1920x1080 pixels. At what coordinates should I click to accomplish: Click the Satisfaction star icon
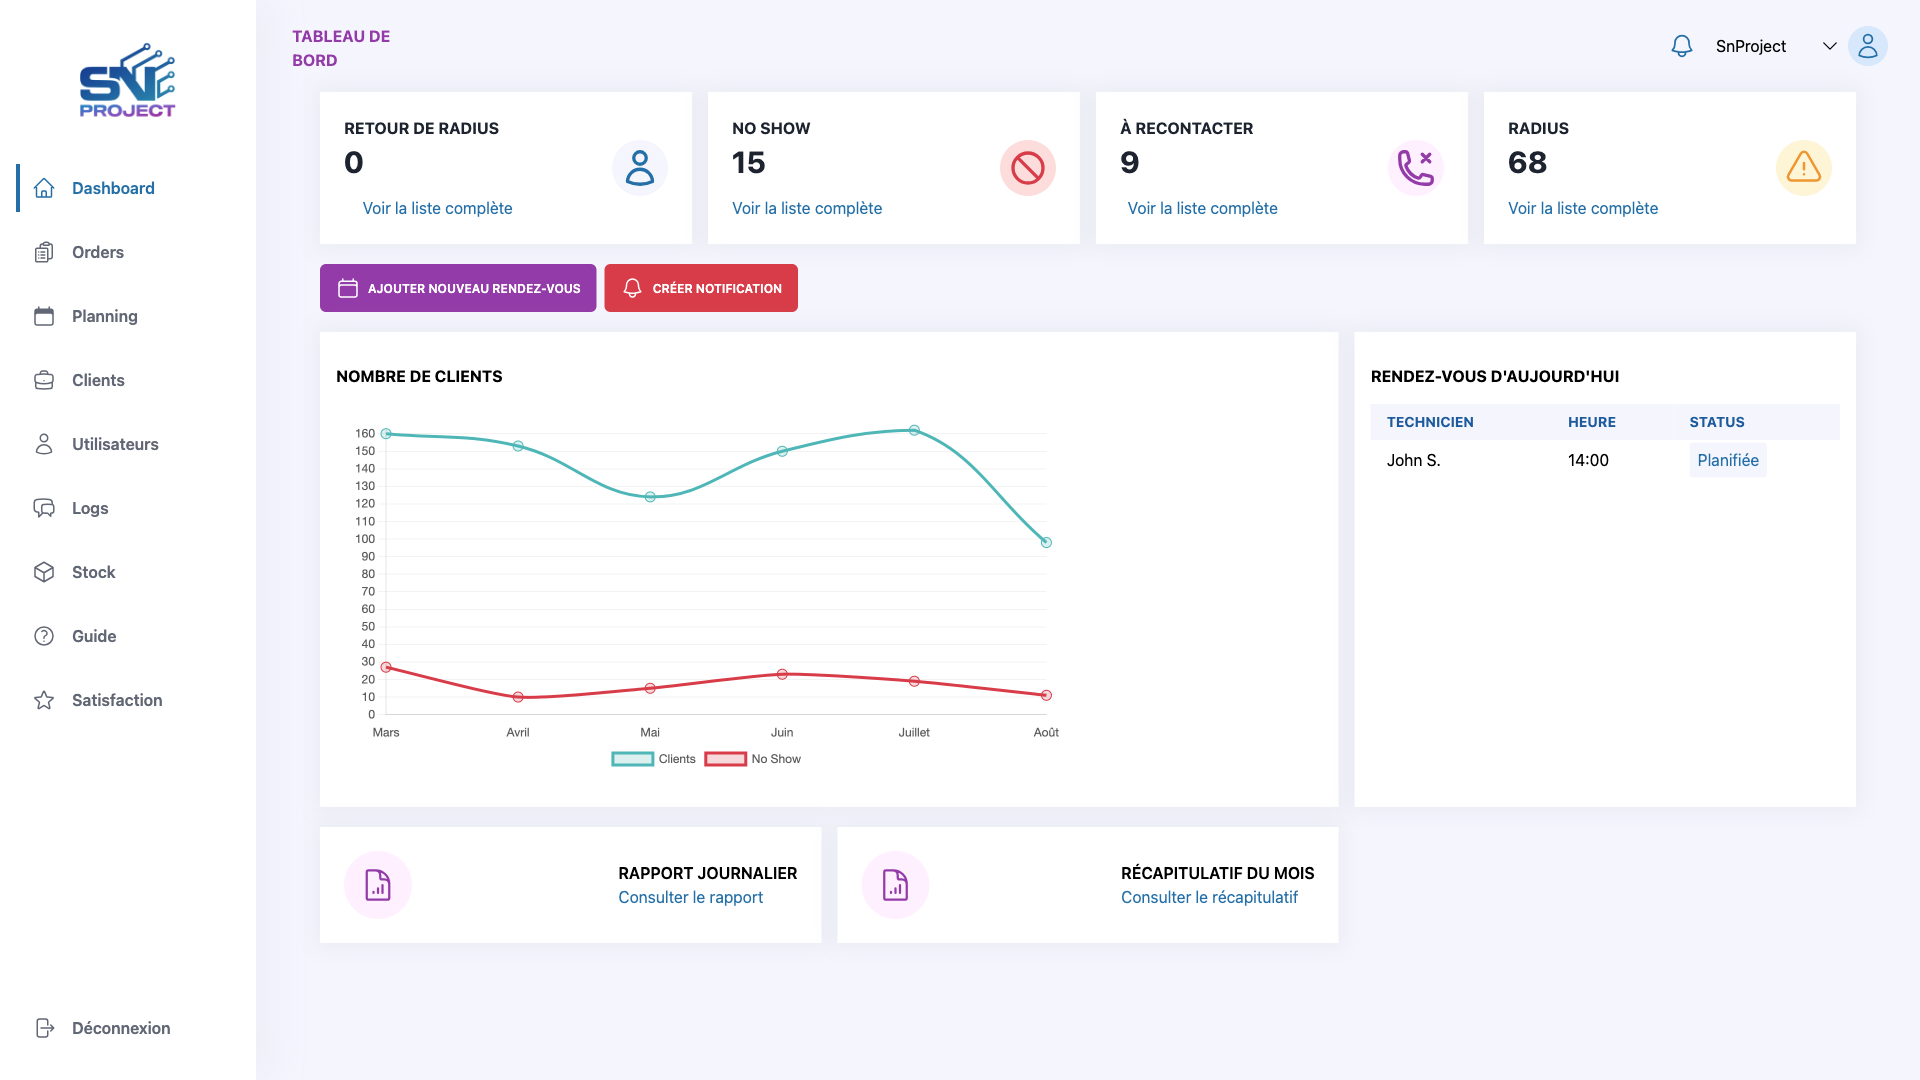pyautogui.click(x=44, y=700)
